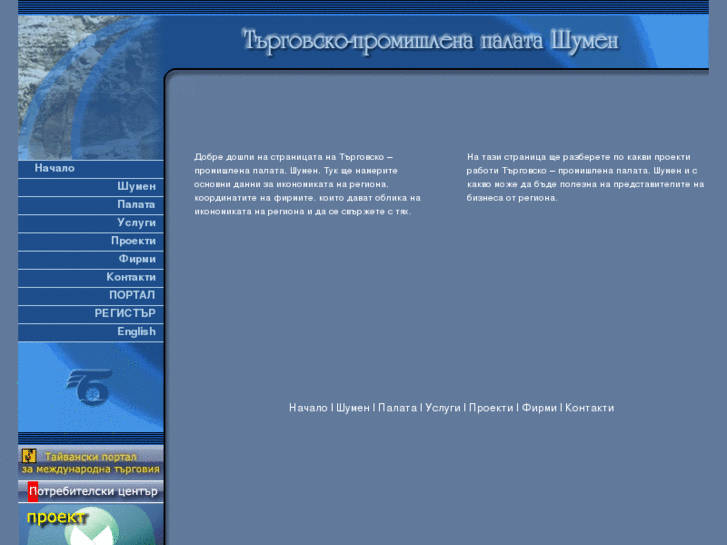The width and height of the screenshot is (727, 545).
Task: Click the small icon on the Taiwan portal banner
Action: (x=29, y=456)
